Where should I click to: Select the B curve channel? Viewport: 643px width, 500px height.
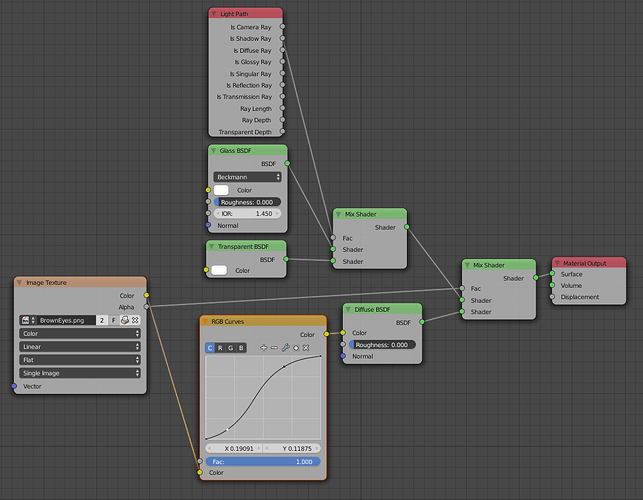241,348
